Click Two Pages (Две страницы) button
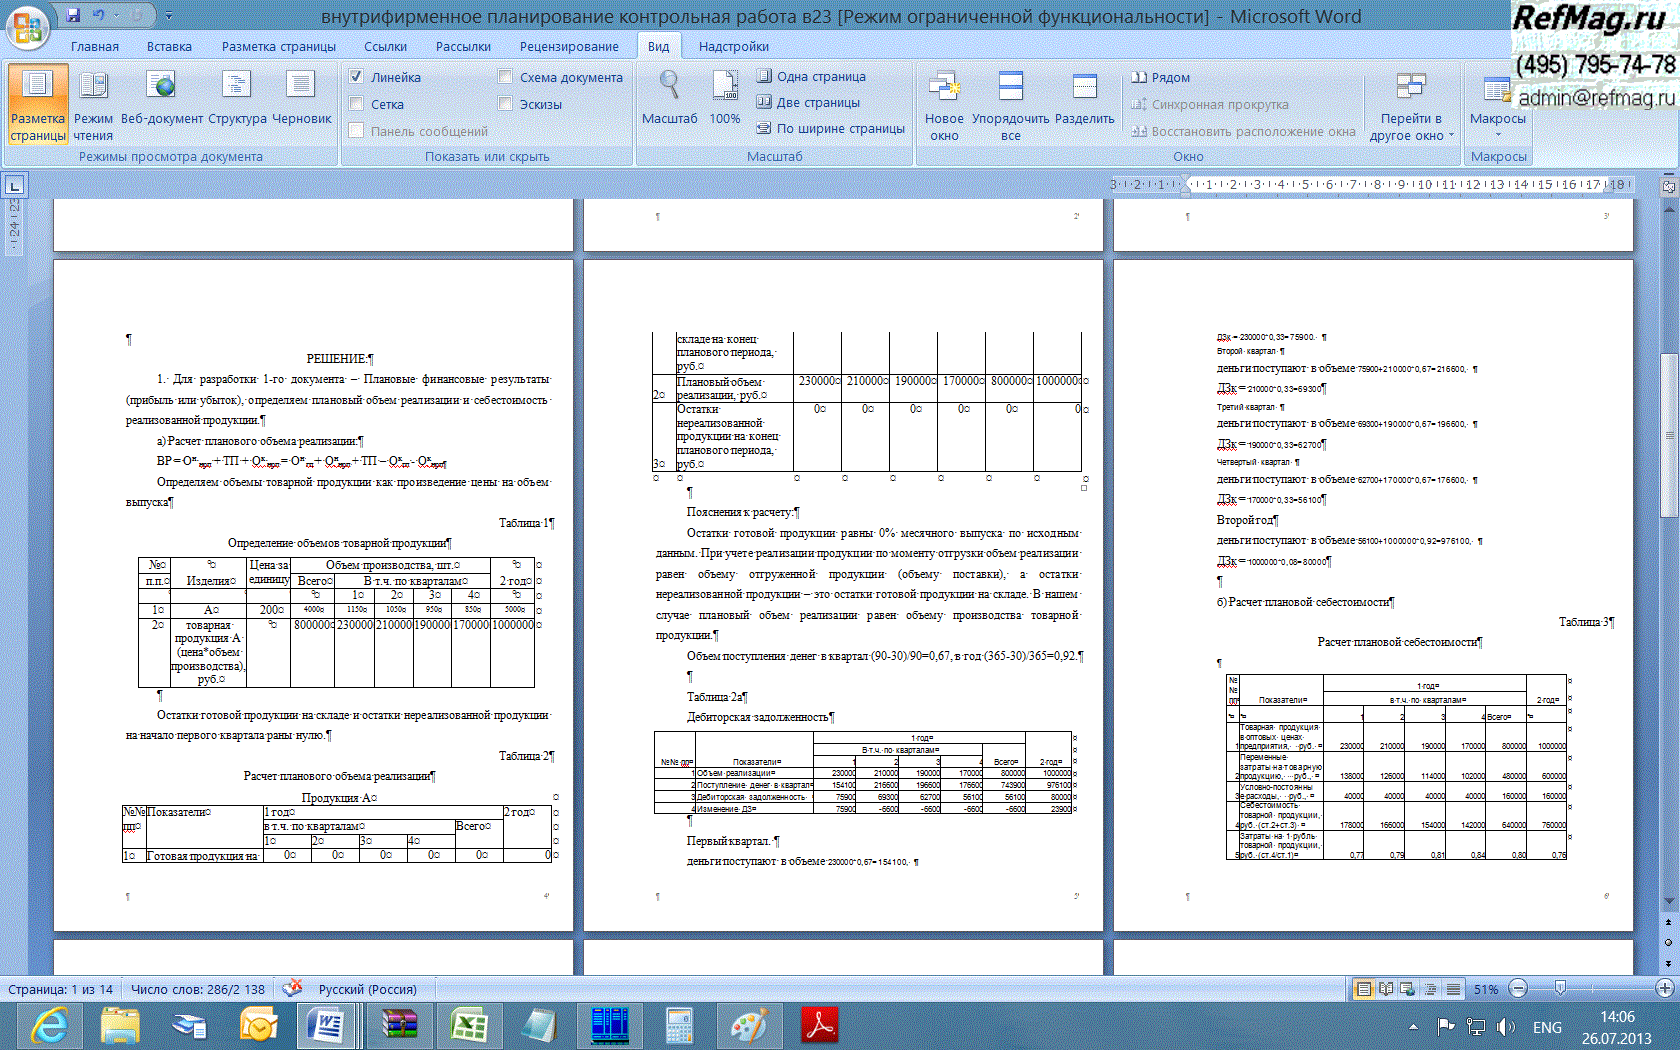This screenshot has height=1050, width=1680. tap(809, 102)
